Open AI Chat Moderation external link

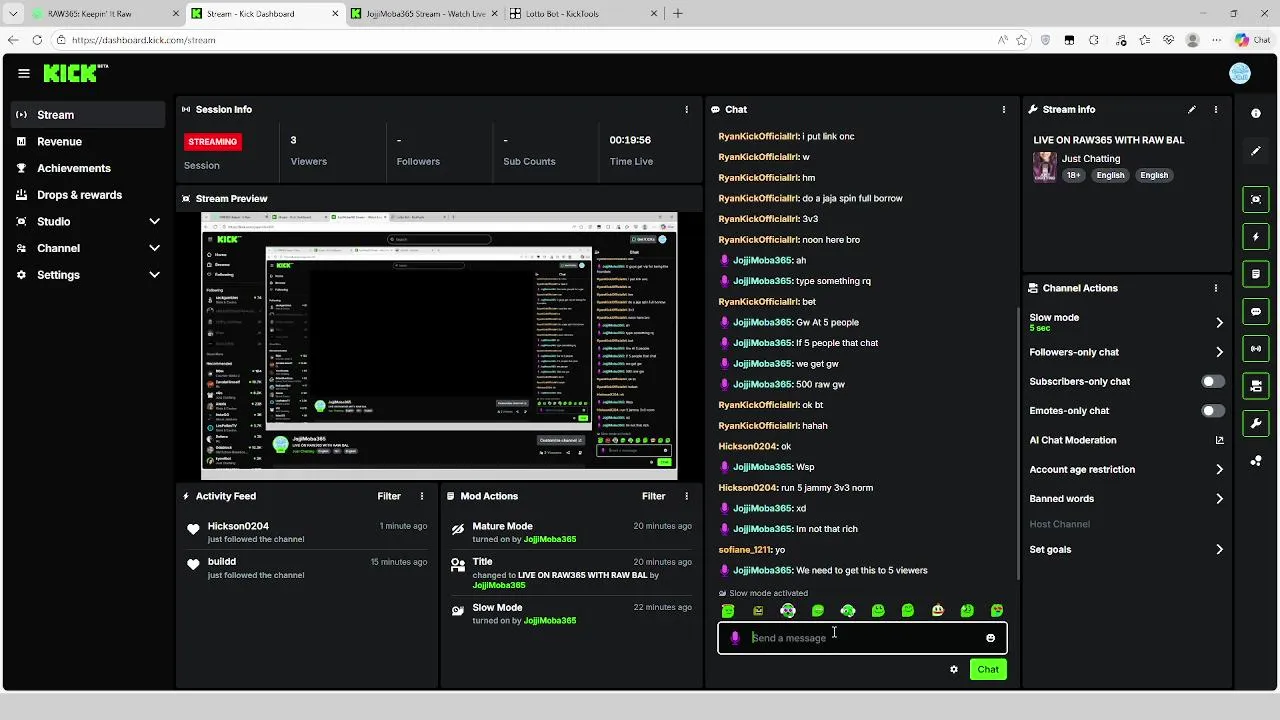[x=1219, y=440]
